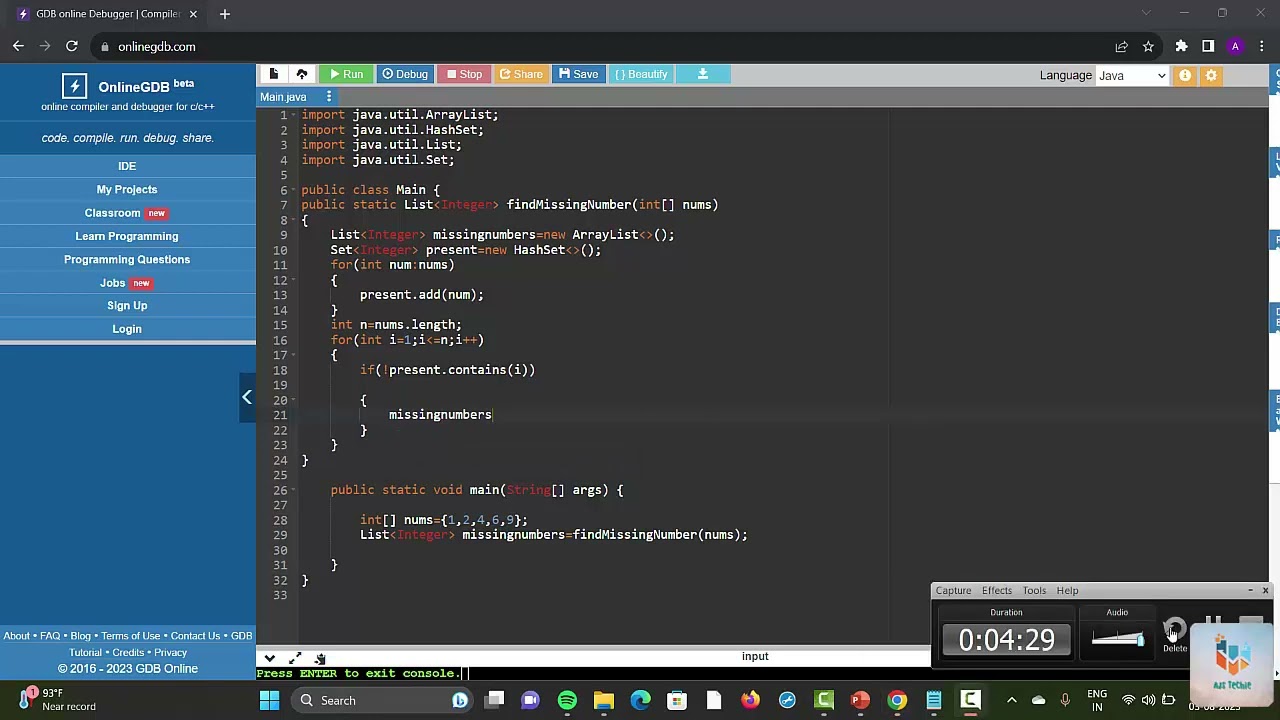Open the Language dropdown showing Java

tap(1132, 76)
